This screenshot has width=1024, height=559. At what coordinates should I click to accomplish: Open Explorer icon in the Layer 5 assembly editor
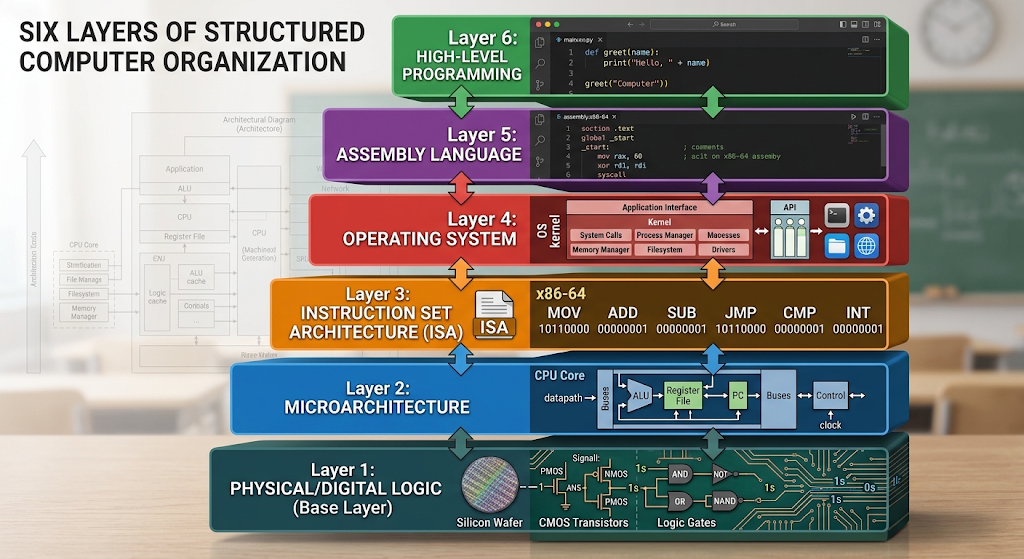540,120
